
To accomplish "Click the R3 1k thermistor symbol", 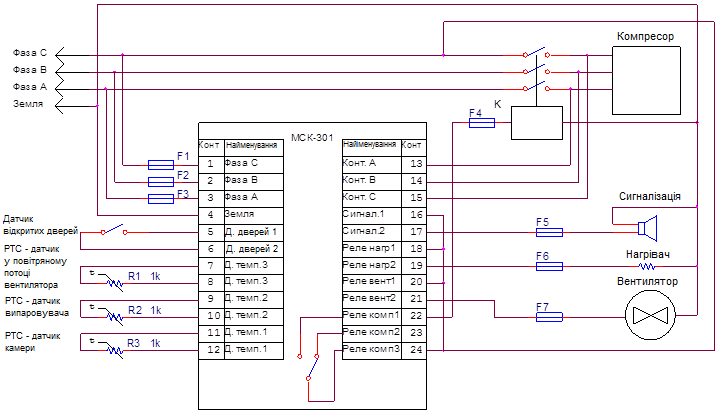I will (115, 349).
